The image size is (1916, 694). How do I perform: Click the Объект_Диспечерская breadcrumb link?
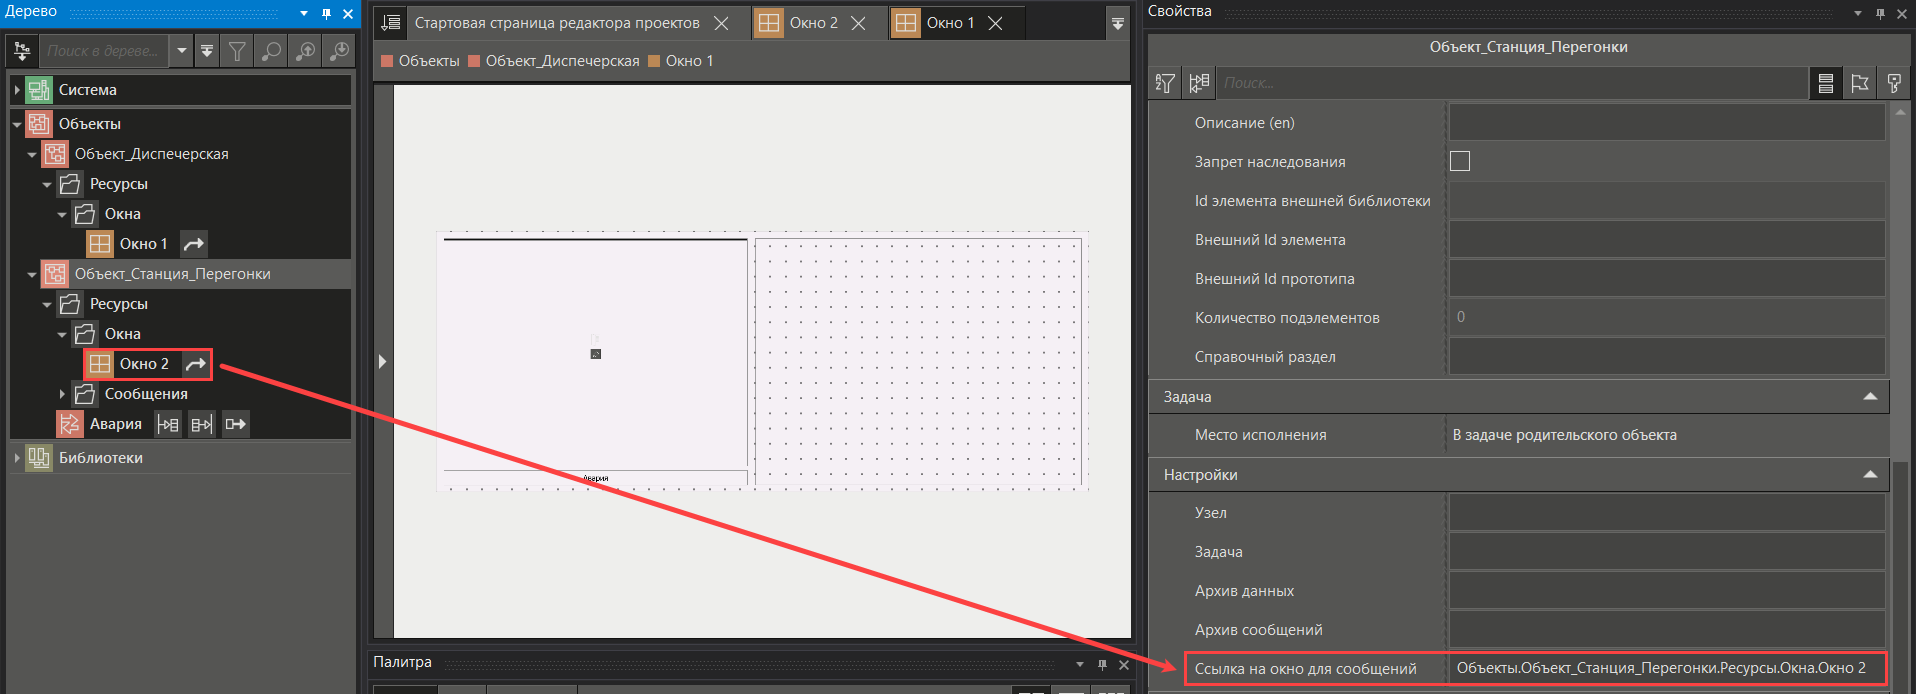click(x=562, y=61)
